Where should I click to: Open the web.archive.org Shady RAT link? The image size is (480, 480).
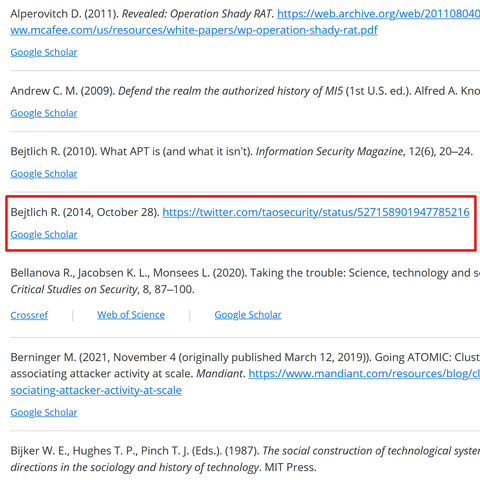point(378,14)
